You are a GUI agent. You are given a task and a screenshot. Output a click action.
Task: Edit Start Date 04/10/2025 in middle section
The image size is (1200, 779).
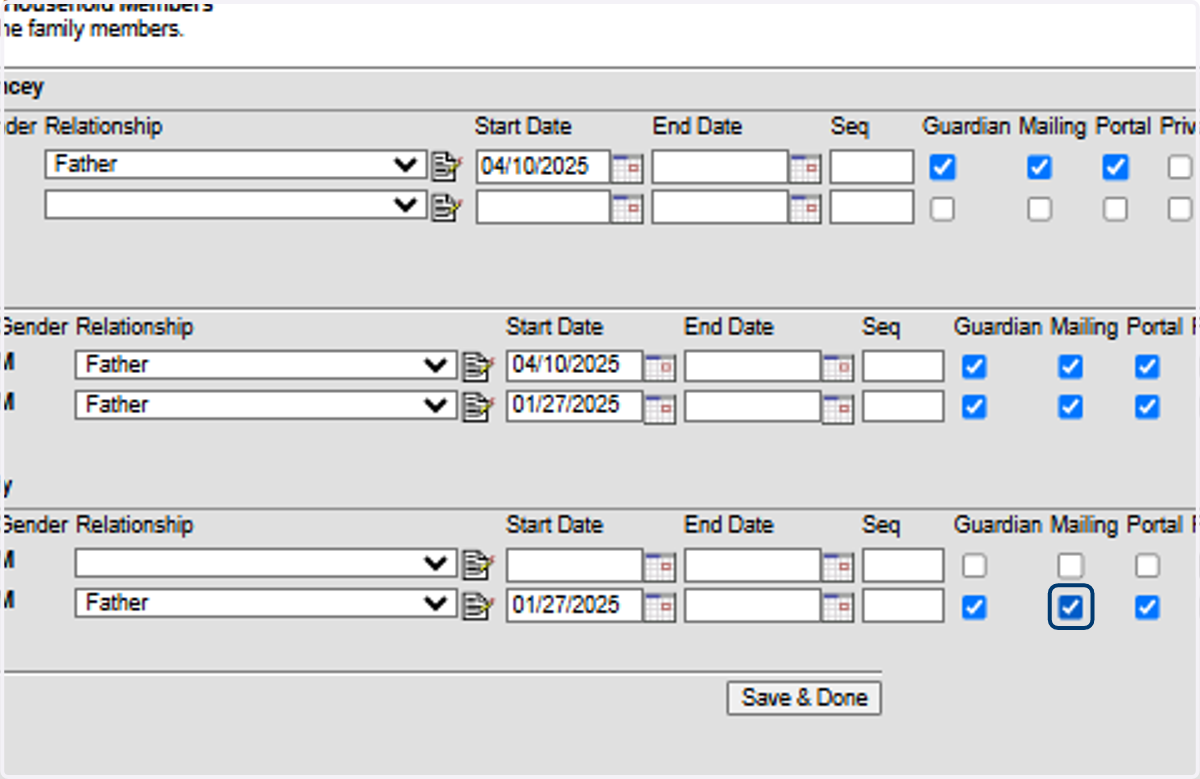(575, 365)
